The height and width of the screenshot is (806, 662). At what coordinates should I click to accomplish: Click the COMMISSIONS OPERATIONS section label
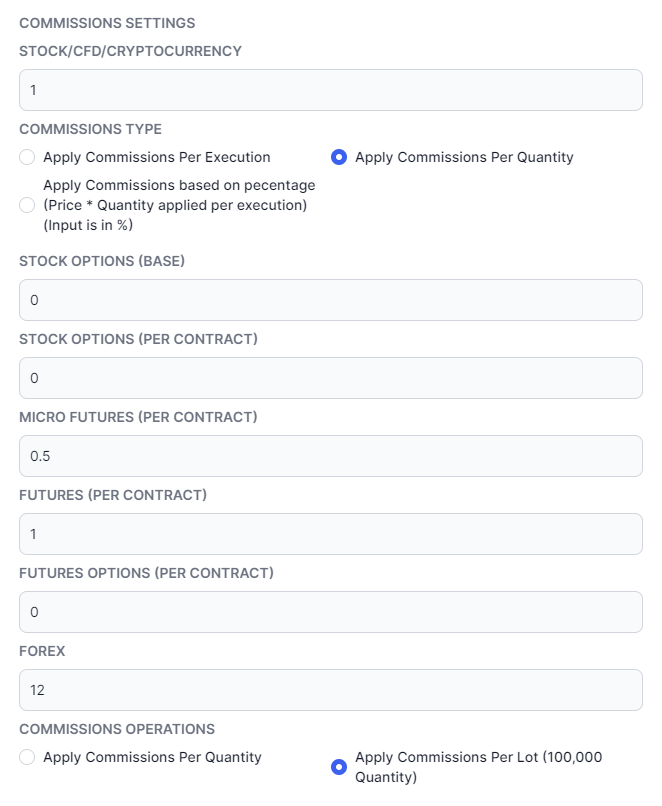(x=117, y=729)
